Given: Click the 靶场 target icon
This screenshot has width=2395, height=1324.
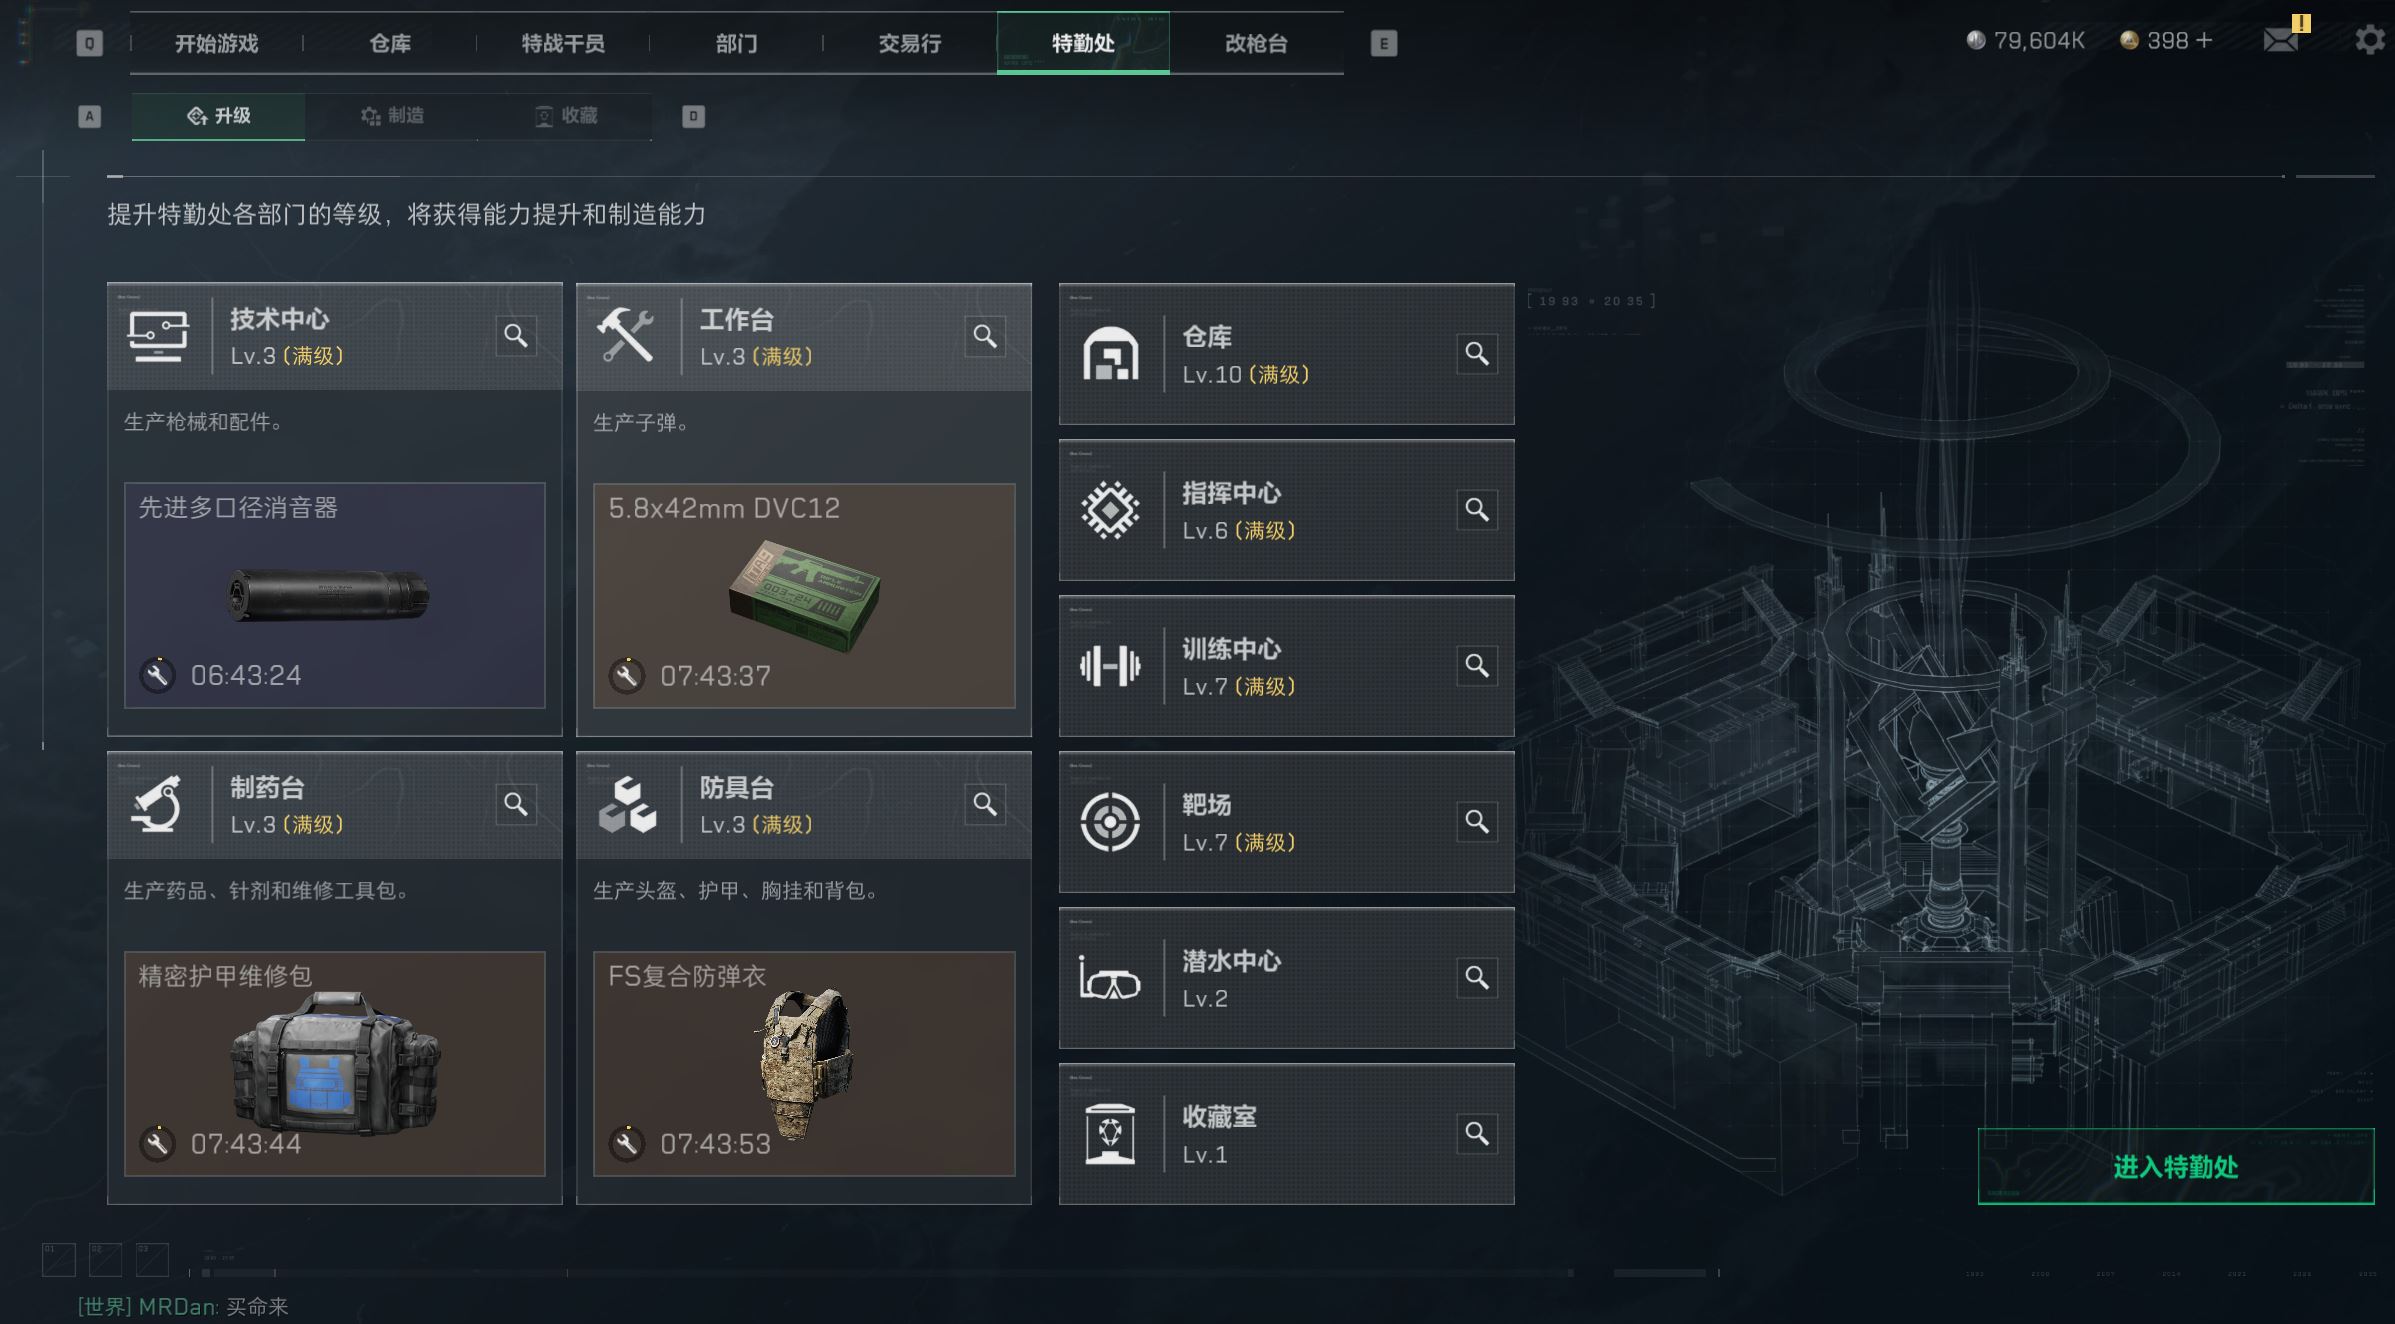Looking at the screenshot, I should tap(1110, 822).
